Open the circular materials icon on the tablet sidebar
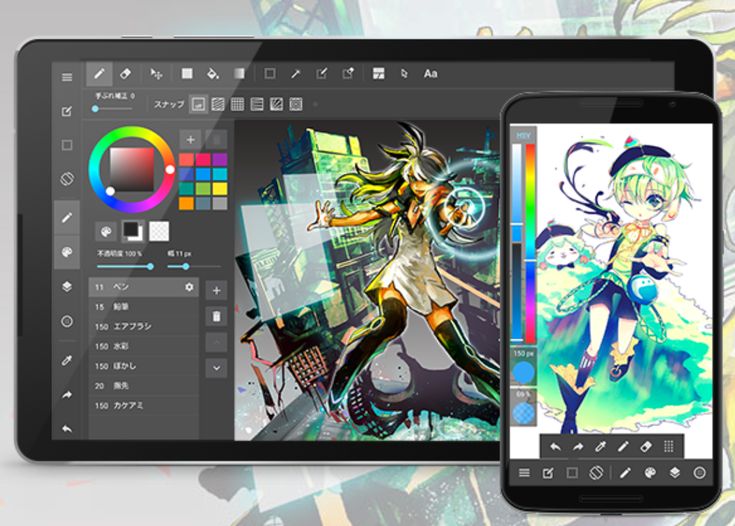The height and width of the screenshot is (526, 735). 67,321
